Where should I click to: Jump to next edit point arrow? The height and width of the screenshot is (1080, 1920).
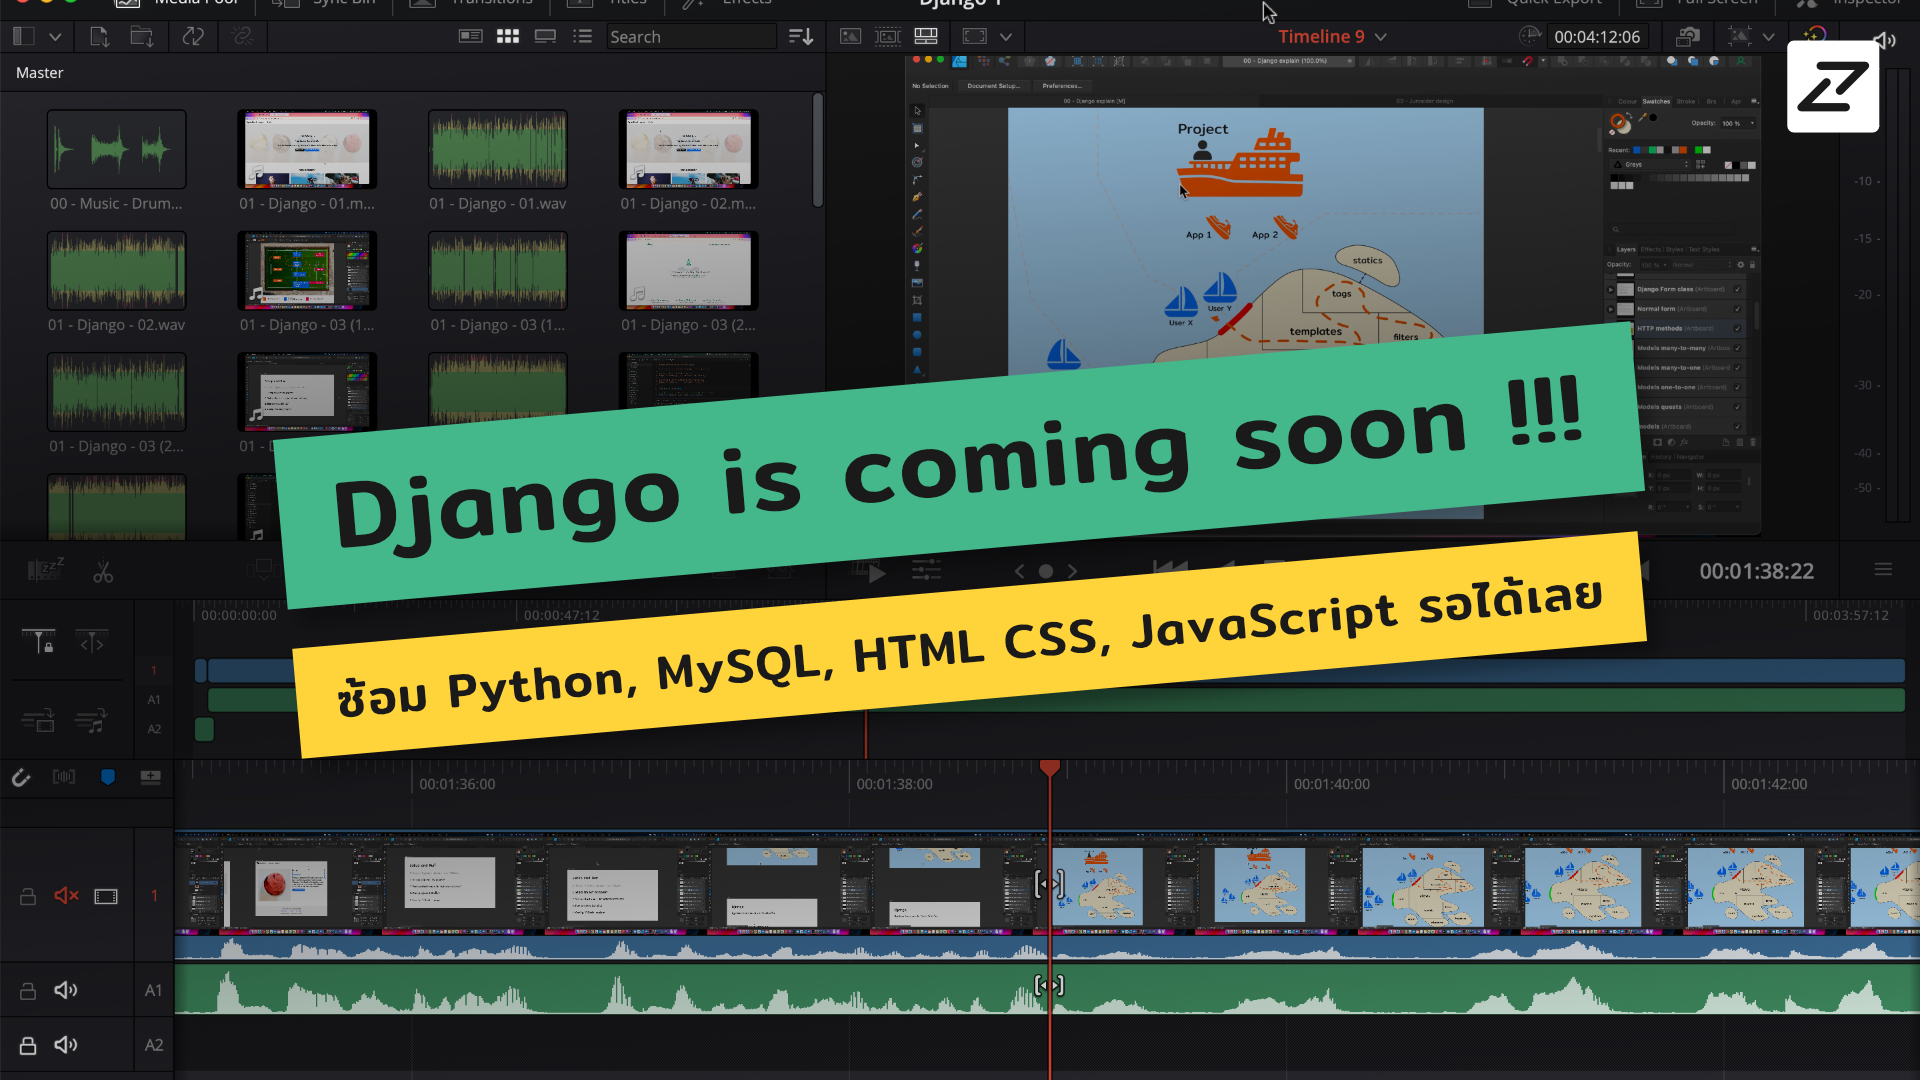coord(1072,571)
